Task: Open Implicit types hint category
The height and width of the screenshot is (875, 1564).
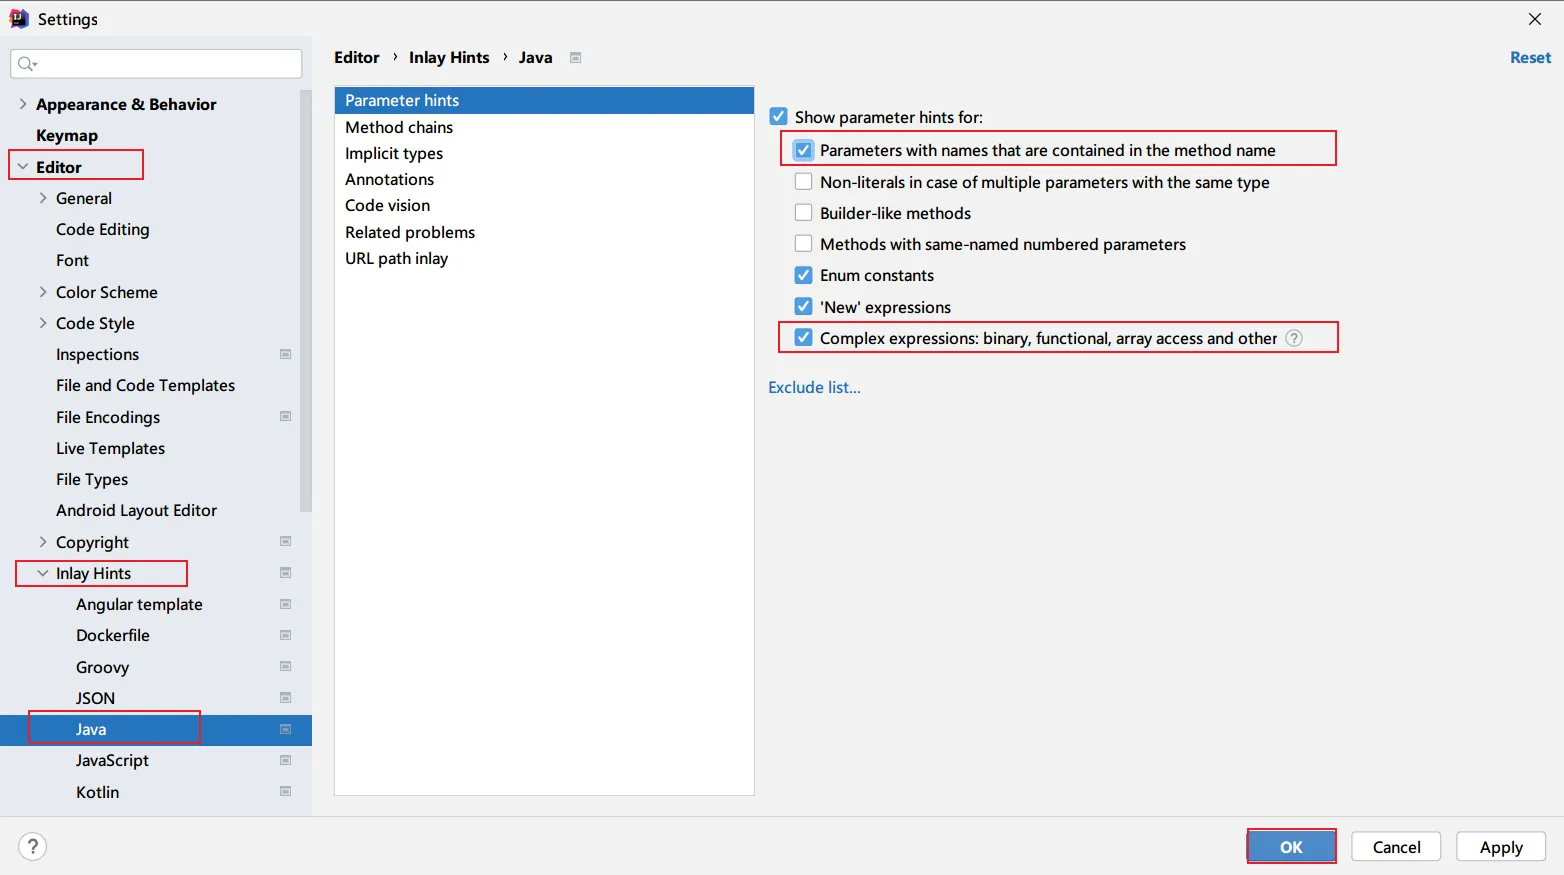Action: tap(544, 153)
